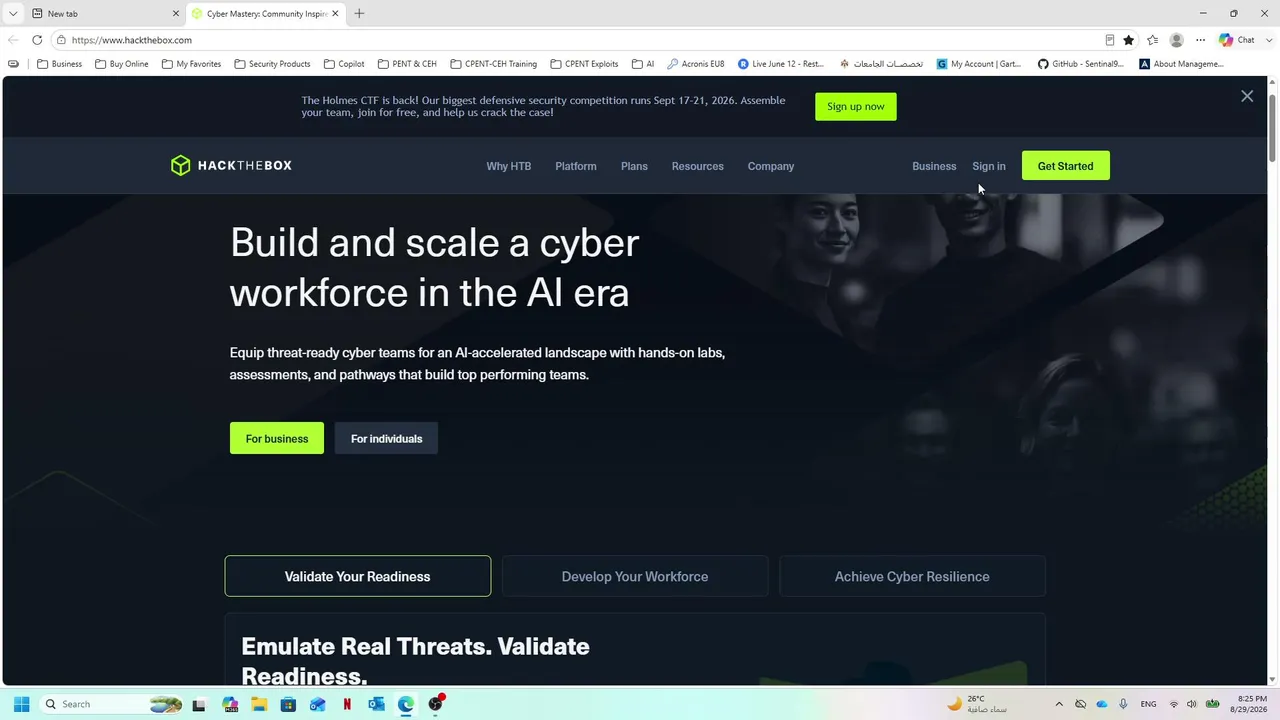Open Outlook from the taskbar
Image resolution: width=1280 pixels, height=720 pixels.
(376, 704)
